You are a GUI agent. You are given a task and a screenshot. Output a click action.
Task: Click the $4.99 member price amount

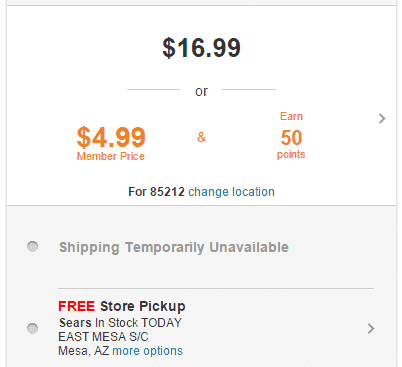[111, 137]
